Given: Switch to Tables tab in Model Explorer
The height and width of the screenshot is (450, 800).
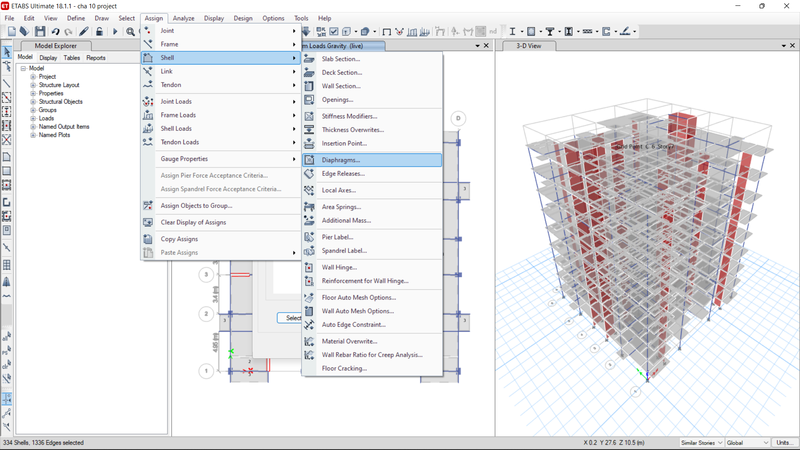Looking at the screenshot, I should (71, 58).
